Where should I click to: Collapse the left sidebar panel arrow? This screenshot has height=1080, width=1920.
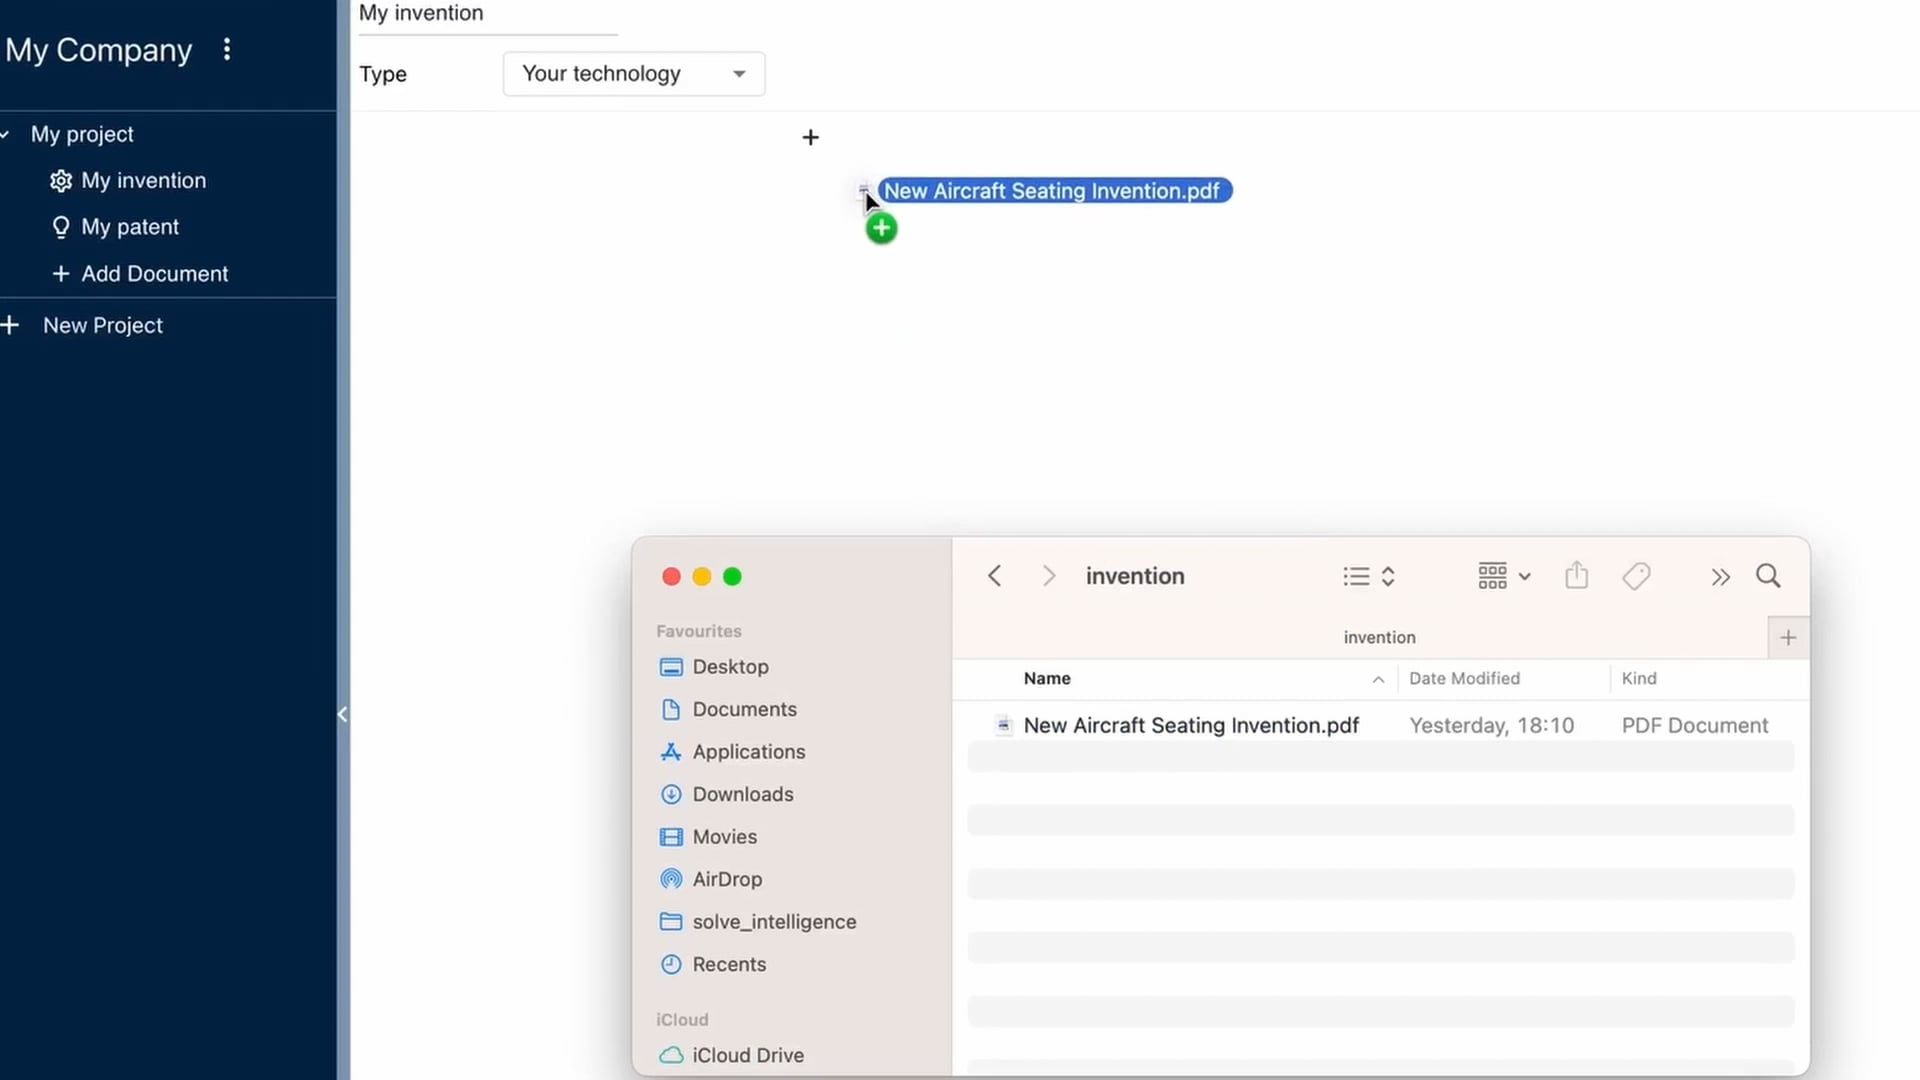(x=342, y=714)
